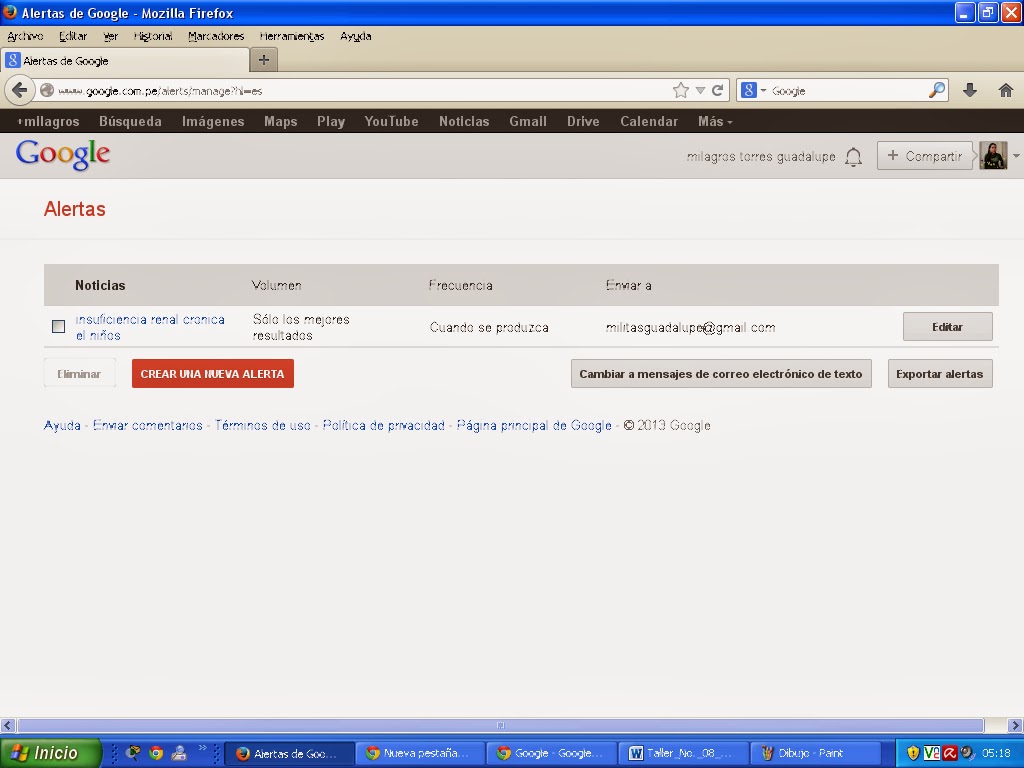Open the URL history dropdown arrow
Image resolution: width=1024 pixels, height=768 pixels.
(700, 91)
